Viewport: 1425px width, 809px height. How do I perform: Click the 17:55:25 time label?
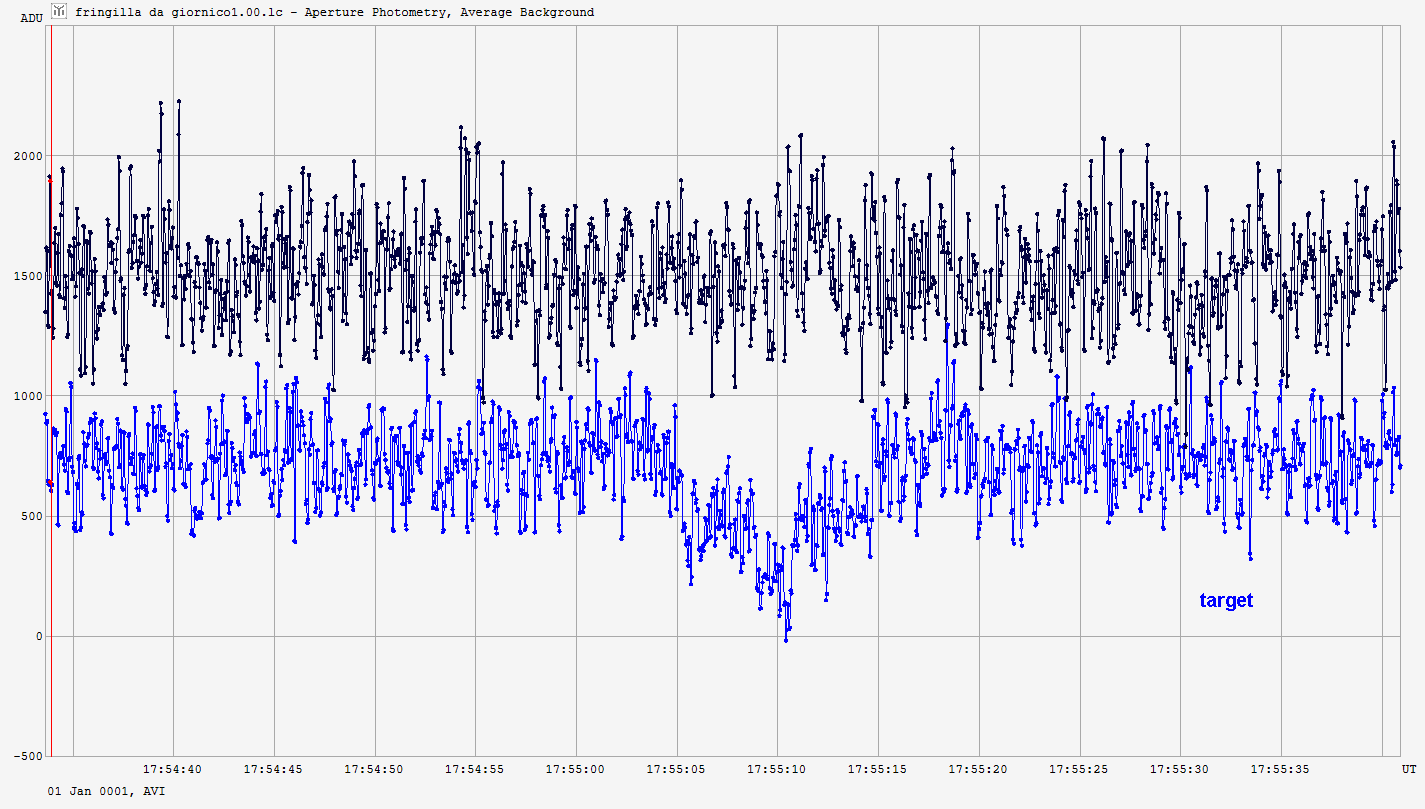point(1080,770)
